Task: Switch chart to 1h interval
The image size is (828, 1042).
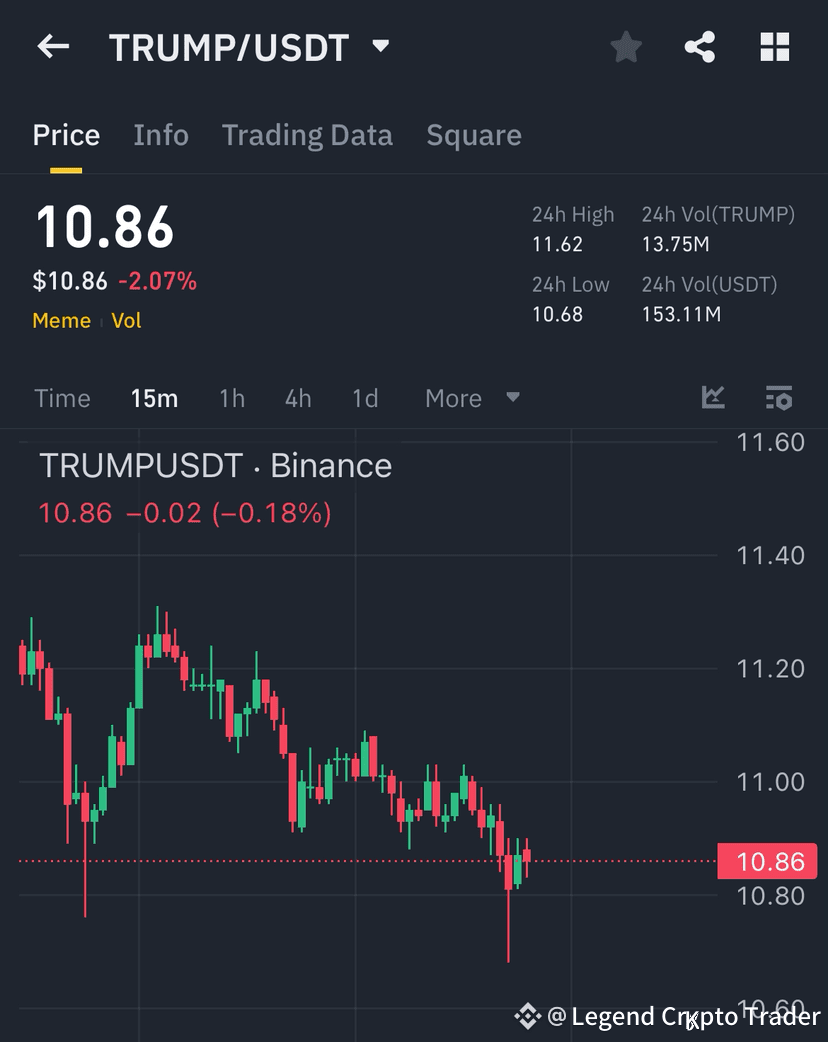Action: [232, 398]
